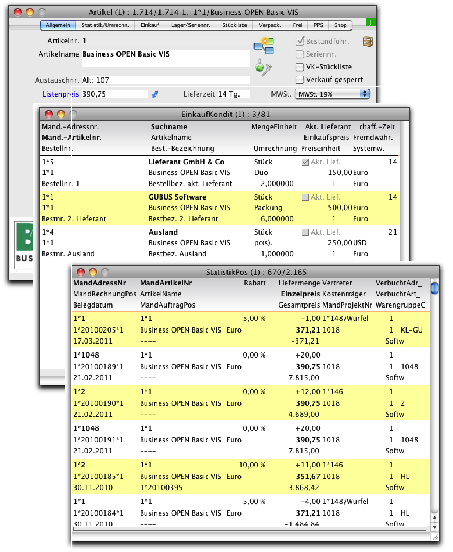Click the Lieferzeit field showing 14 Tg.
This screenshot has height=552, width=453.
[234, 94]
